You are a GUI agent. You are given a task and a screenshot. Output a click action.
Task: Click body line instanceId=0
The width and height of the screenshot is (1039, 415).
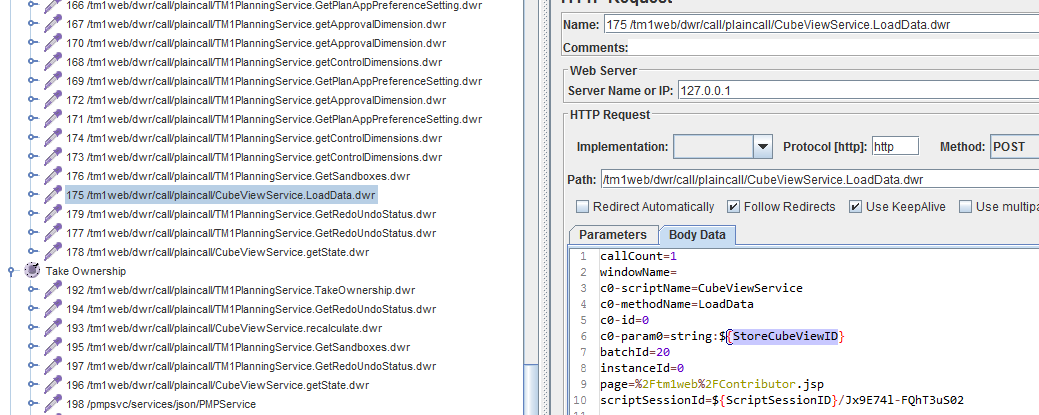pos(641,369)
